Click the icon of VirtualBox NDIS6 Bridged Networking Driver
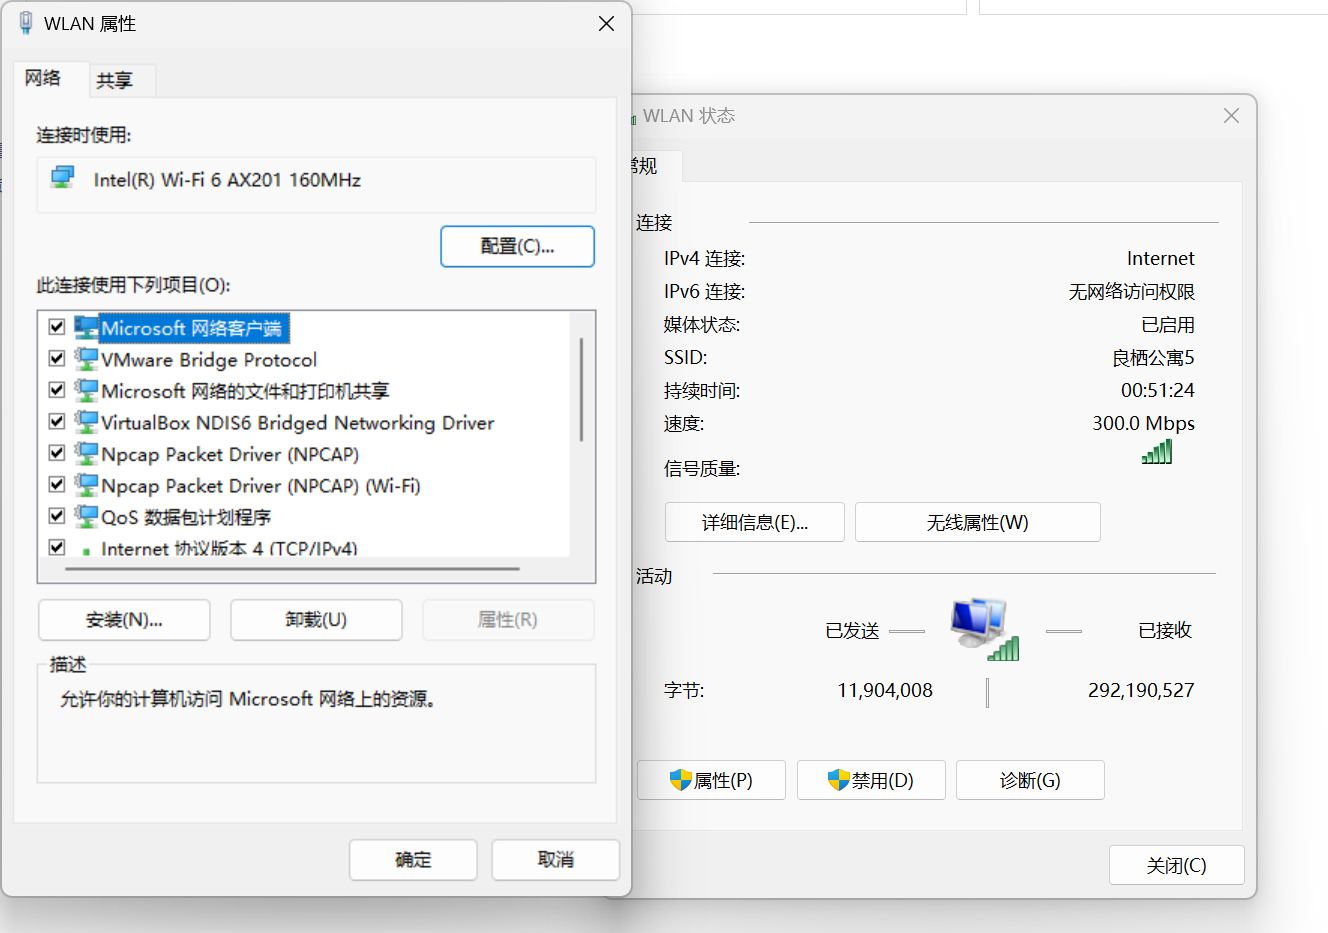 click(87, 422)
